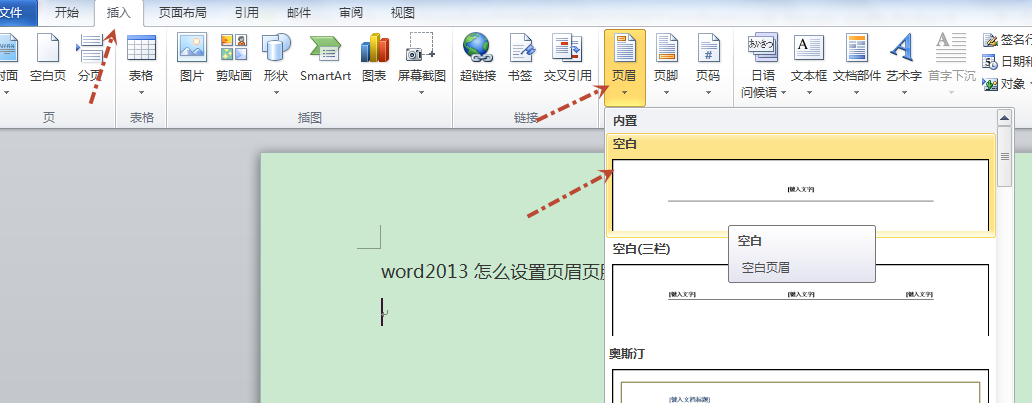Viewport: 1032px width, 403px height.
Task: Click the document text line 'word2013 怎么设置页眉页'
Action: [x=492, y=271]
